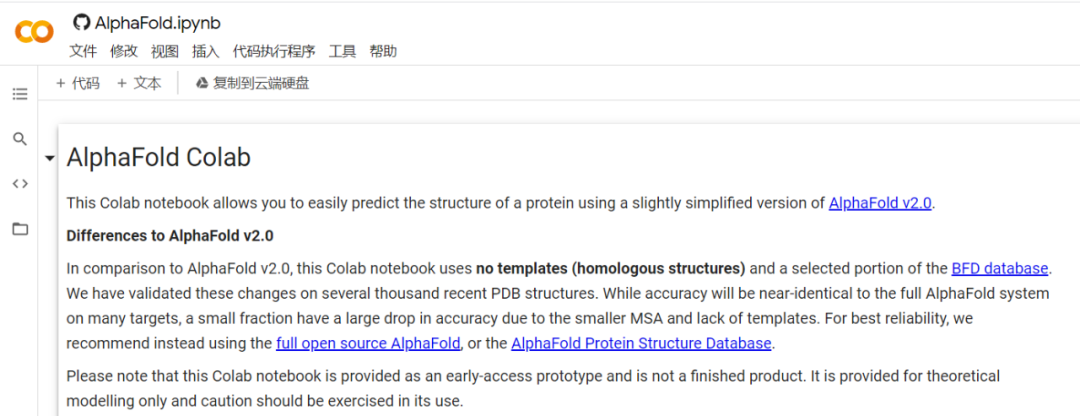Open the 视图 menu

pyautogui.click(x=165, y=52)
